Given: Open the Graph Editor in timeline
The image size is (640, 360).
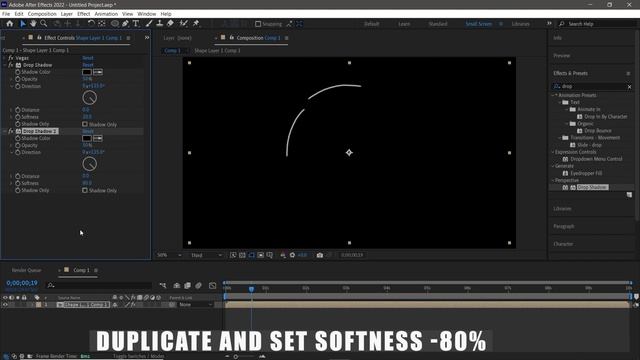Looking at the screenshot, I should click(212, 285).
